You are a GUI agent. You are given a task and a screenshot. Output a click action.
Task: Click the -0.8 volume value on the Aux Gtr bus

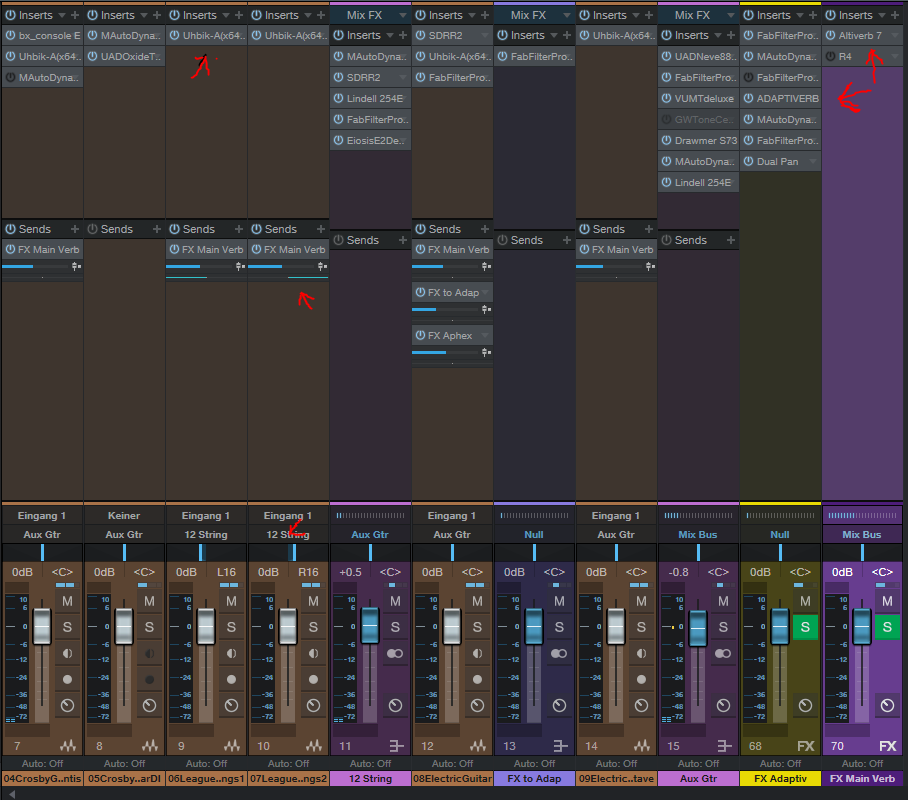pos(679,572)
